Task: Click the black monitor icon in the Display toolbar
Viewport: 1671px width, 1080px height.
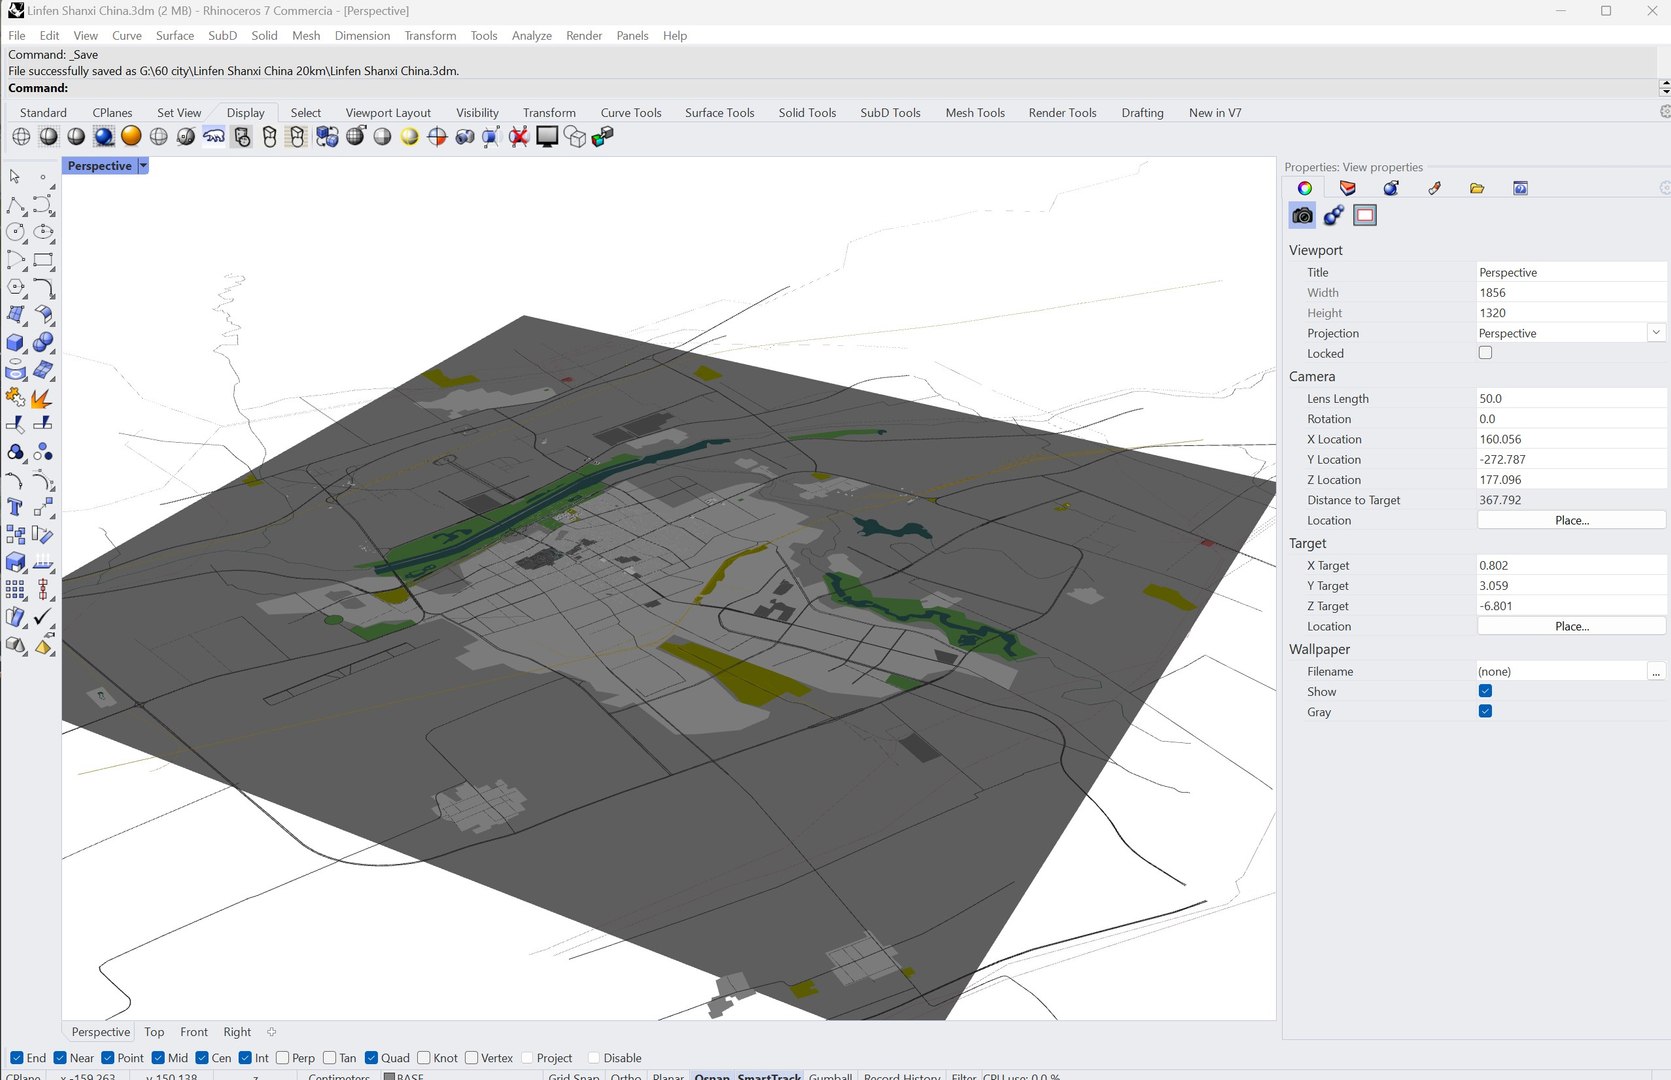Action: tap(547, 137)
